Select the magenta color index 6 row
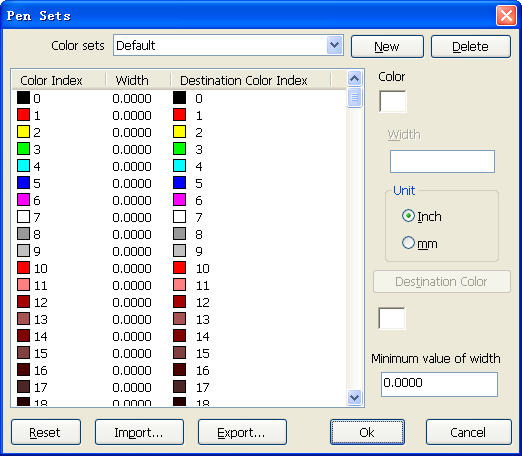The height and width of the screenshot is (456, 522). pyautogui.click(x=179, y=200)
